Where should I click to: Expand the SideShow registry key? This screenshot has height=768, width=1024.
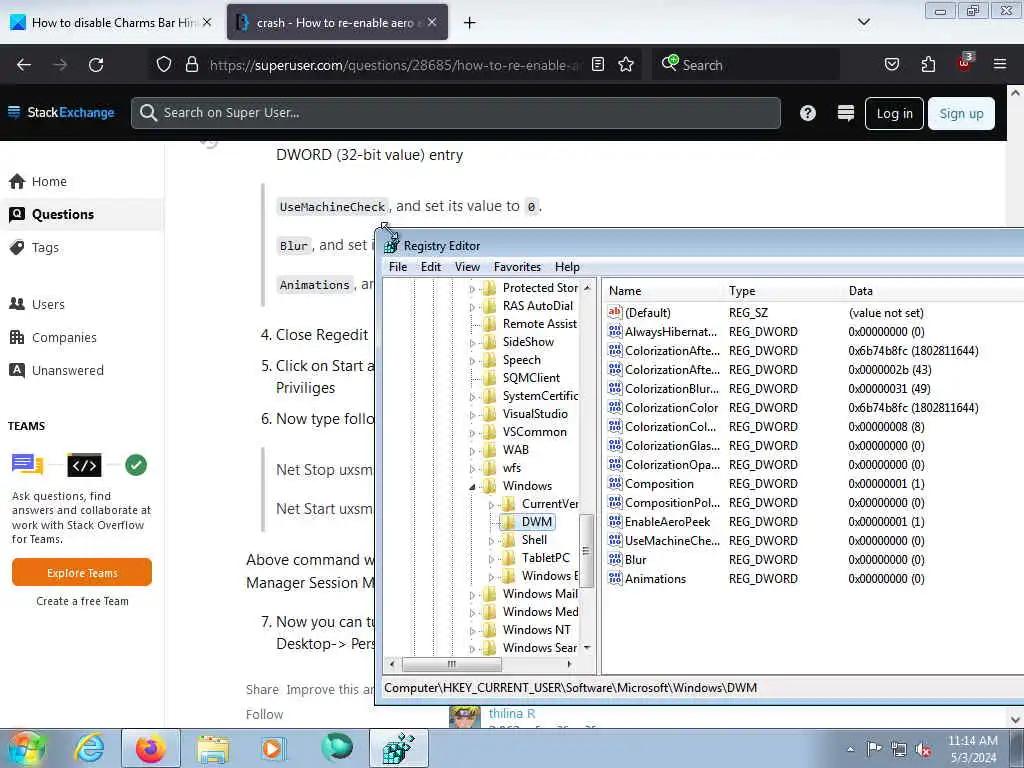click(472, 342)
